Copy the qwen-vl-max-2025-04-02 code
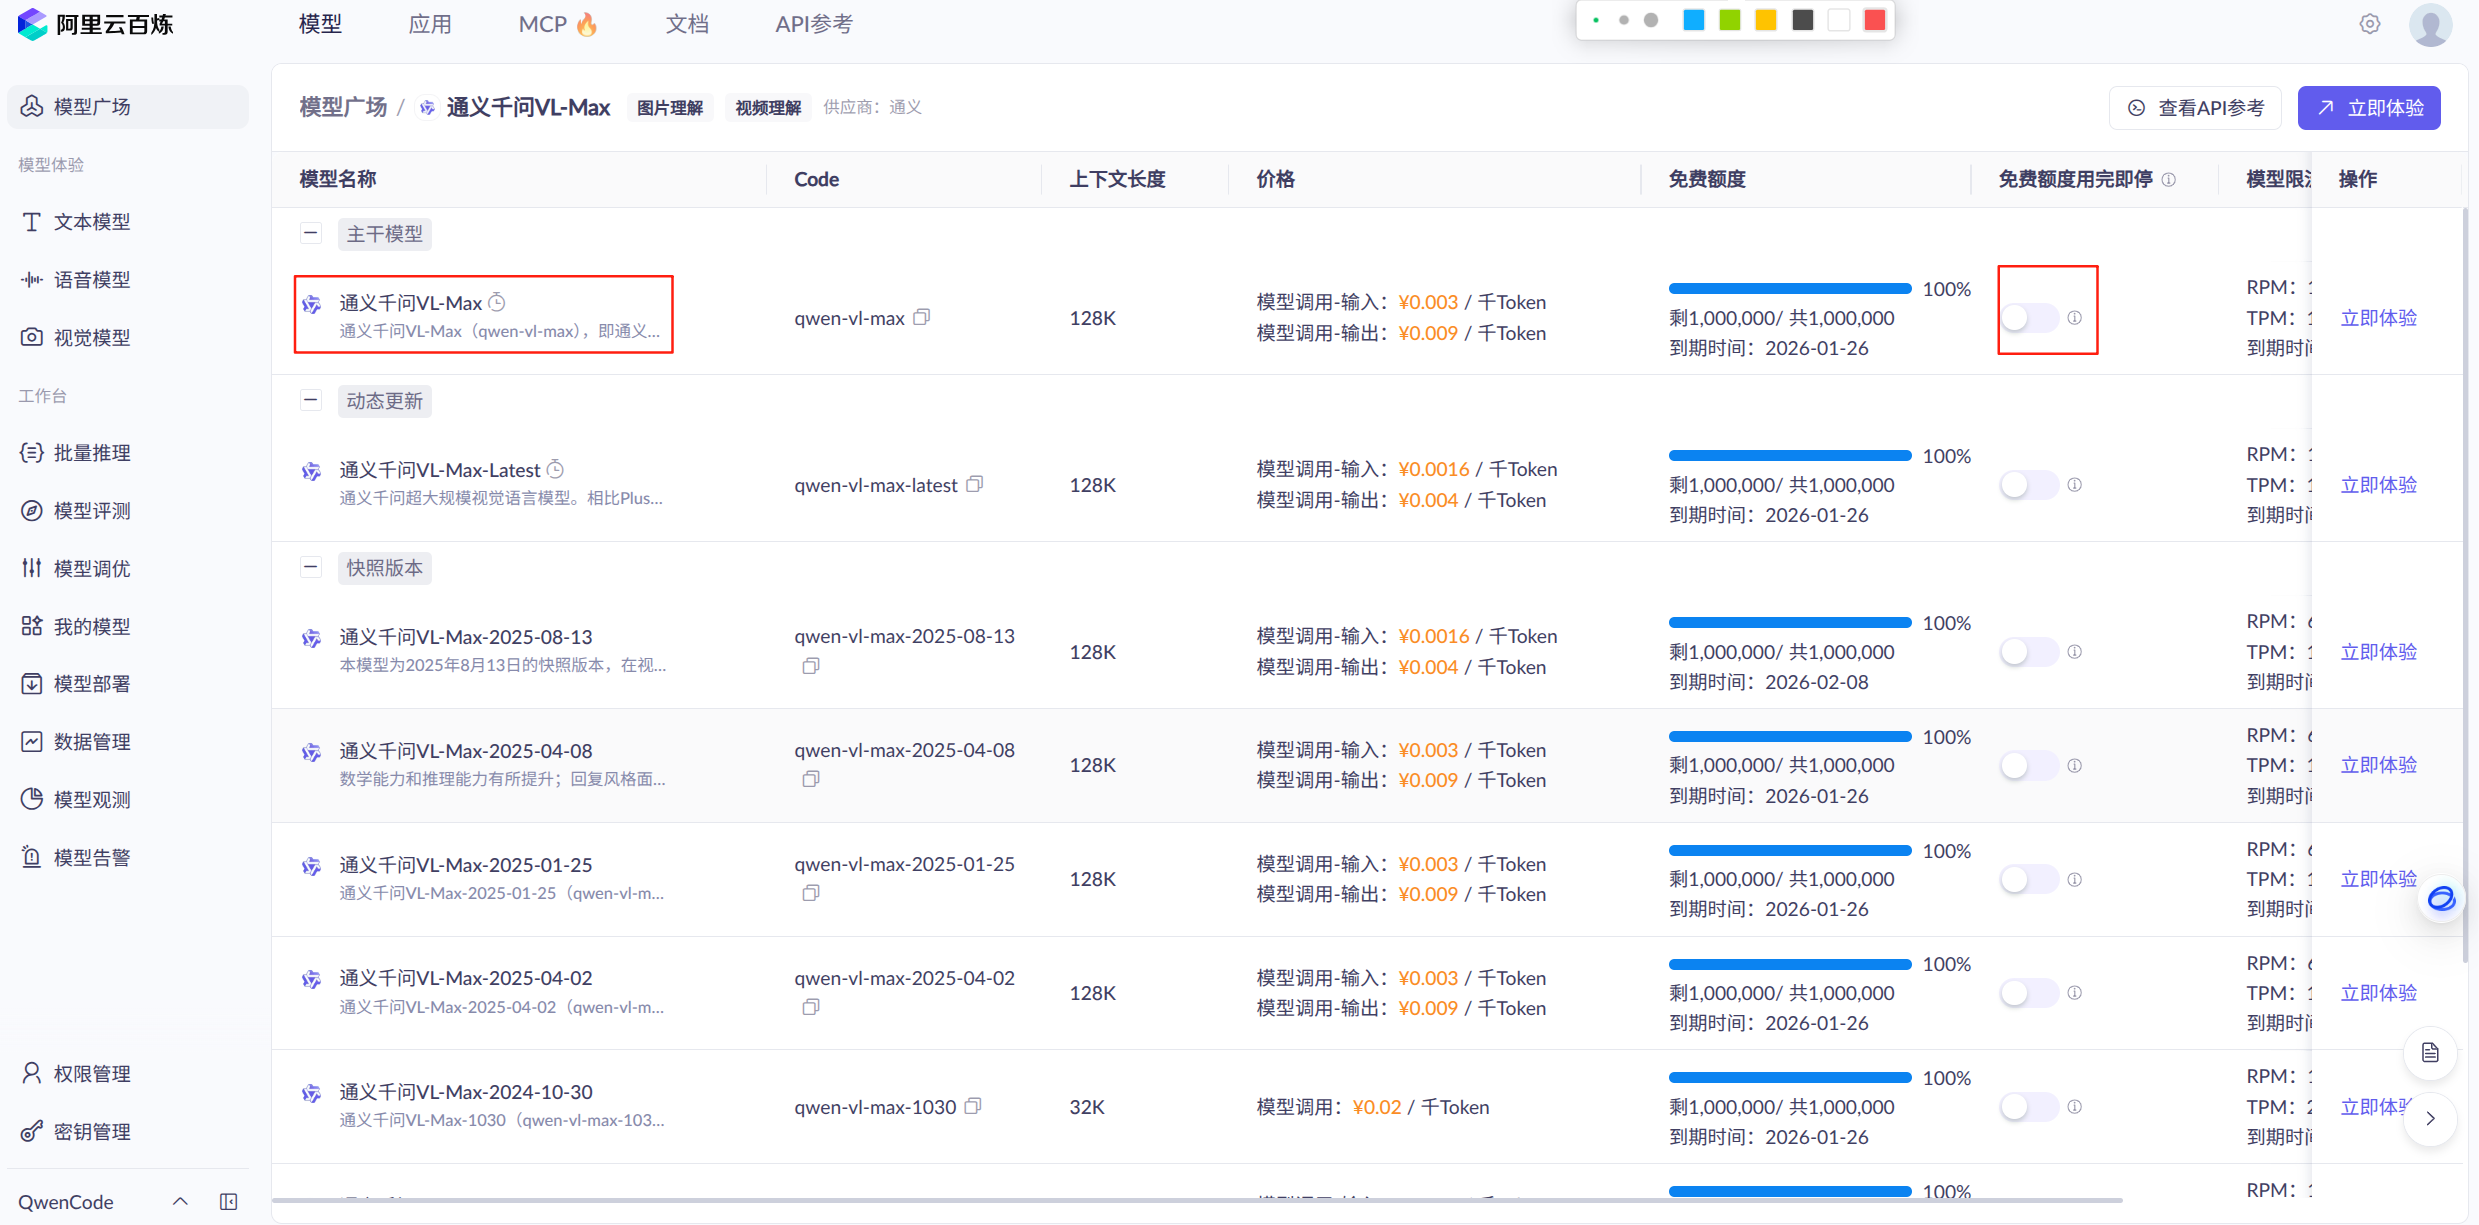Viewport: 2479px width, 1225px height. [x=811, y=1007]
